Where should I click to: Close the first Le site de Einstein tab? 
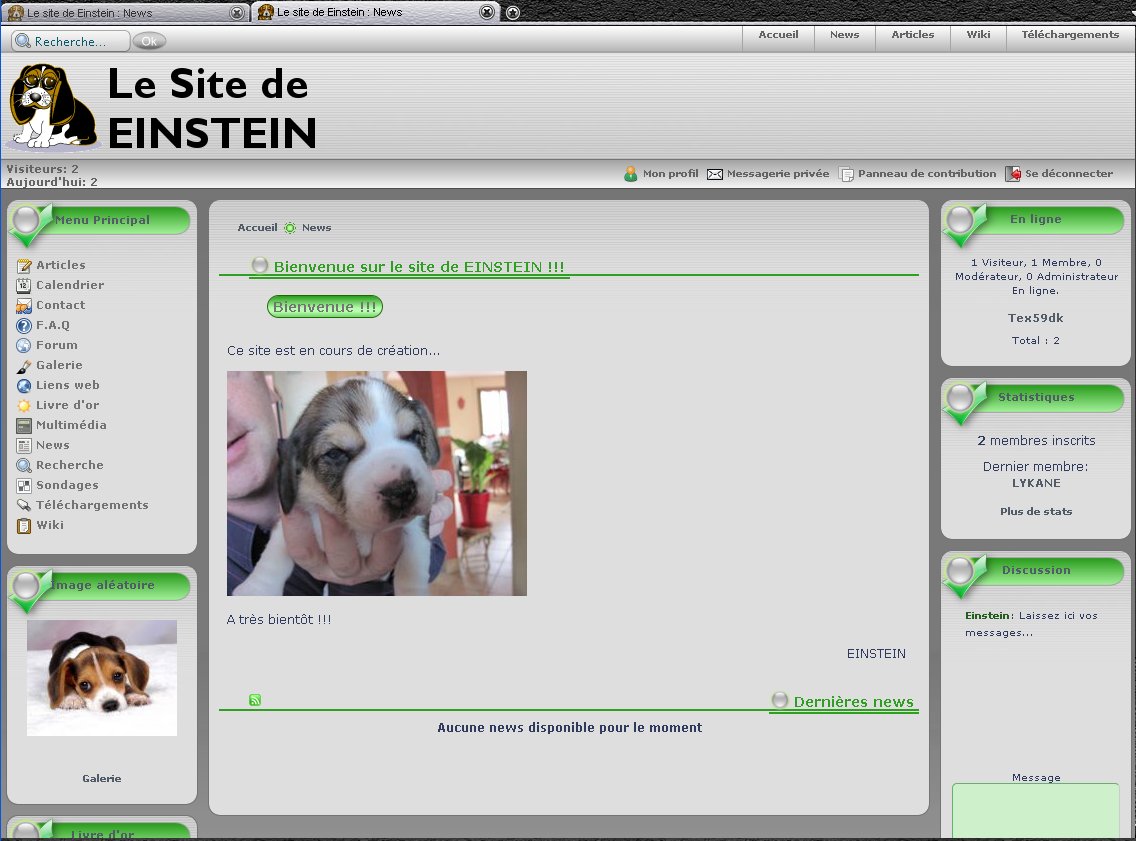tap(236, 12)
